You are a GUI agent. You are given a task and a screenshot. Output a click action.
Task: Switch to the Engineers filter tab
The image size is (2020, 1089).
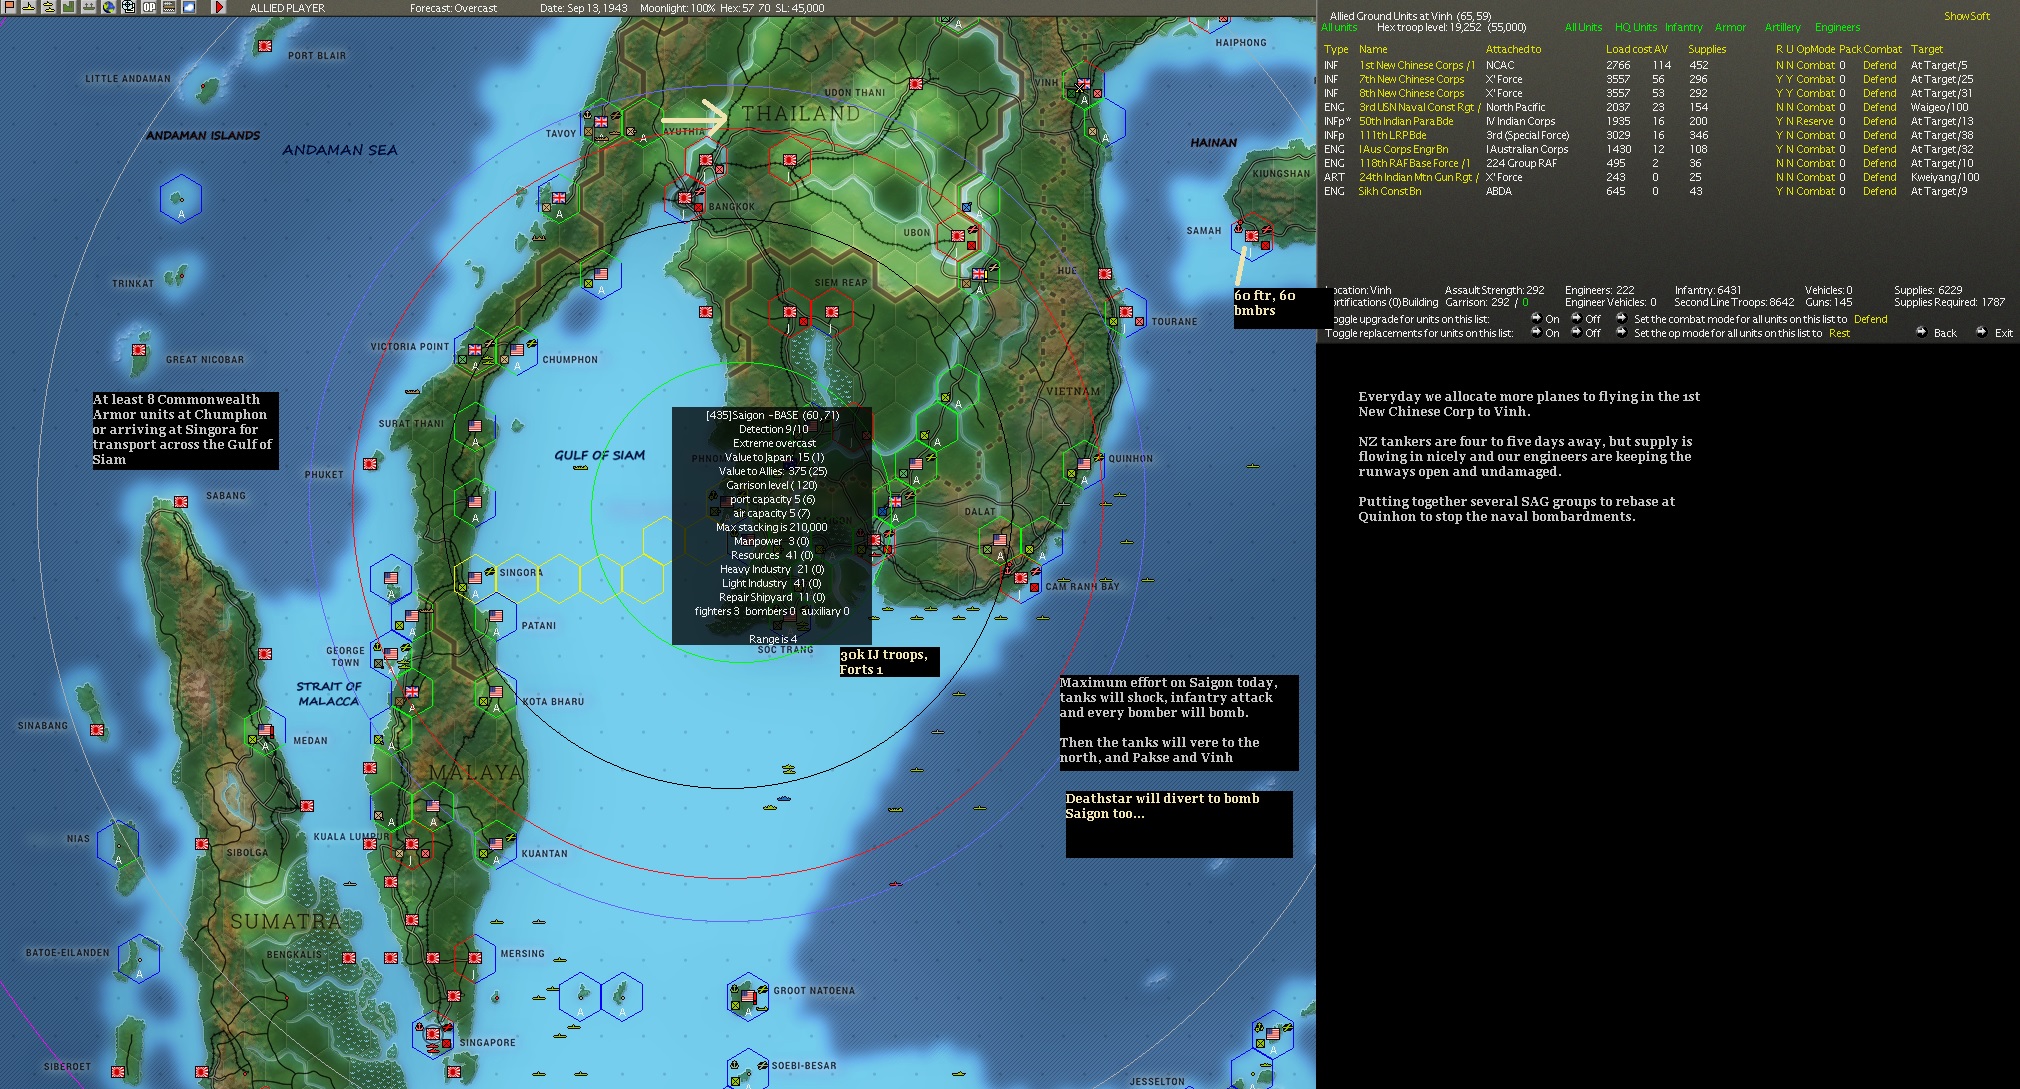click(1837, 27)
